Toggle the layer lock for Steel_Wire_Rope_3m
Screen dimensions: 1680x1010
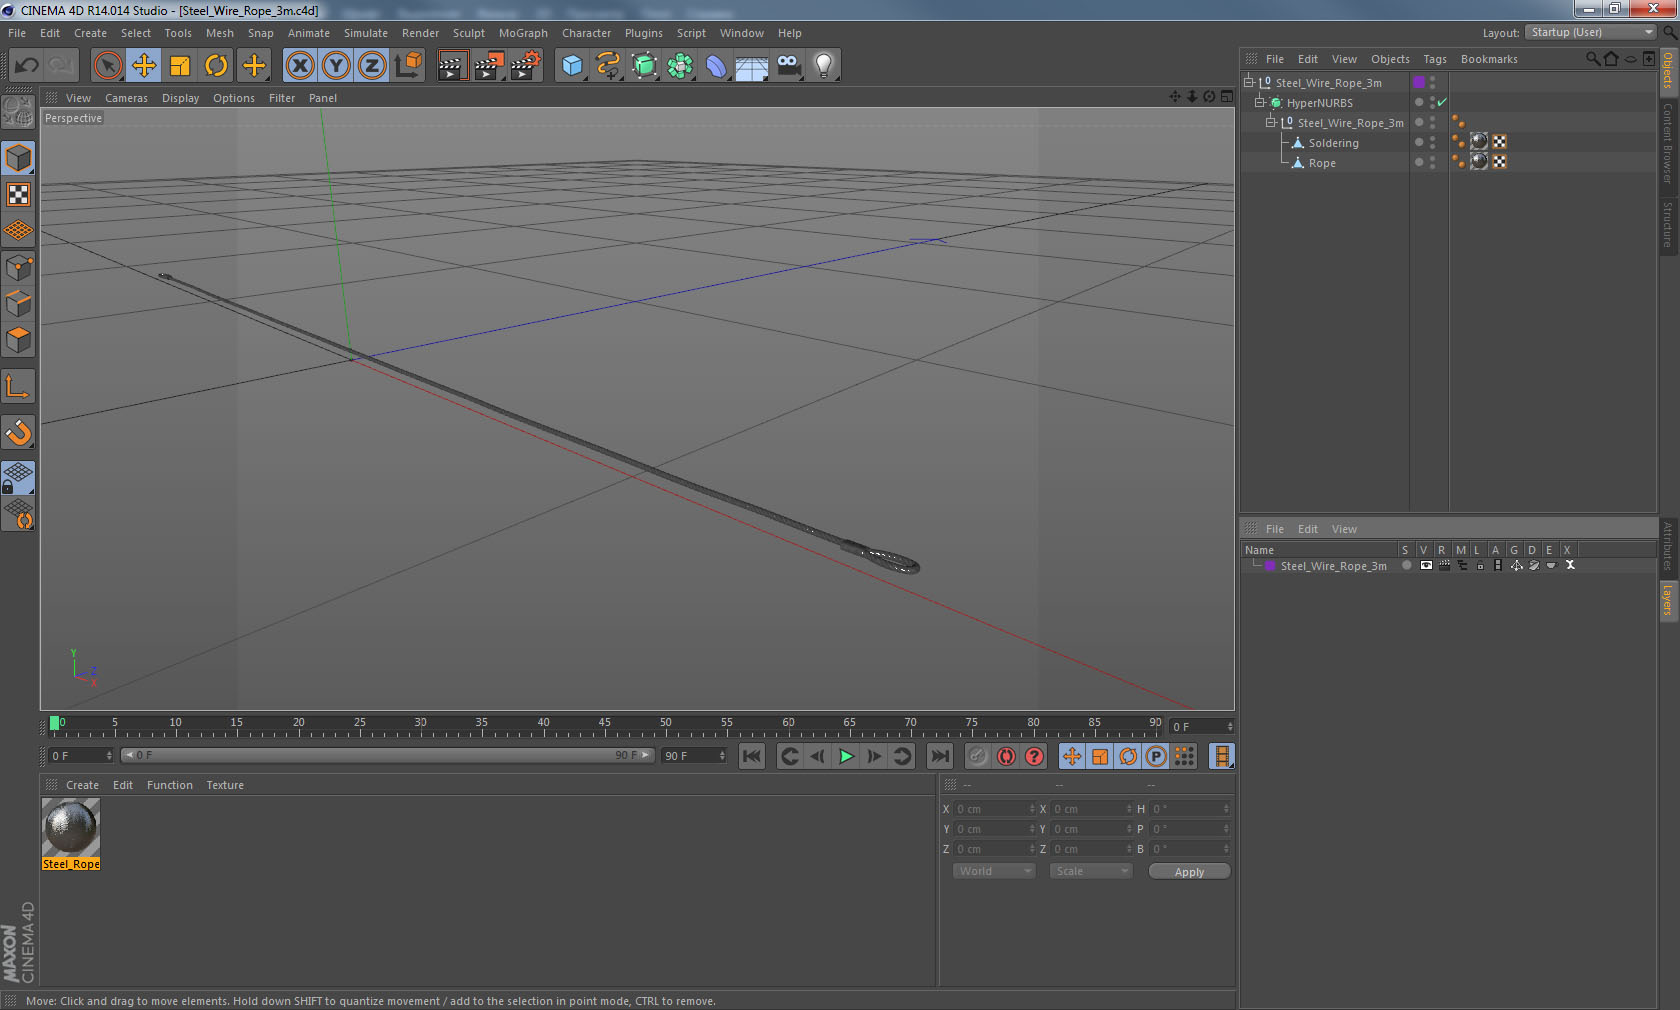click(x=1480, y=566)
